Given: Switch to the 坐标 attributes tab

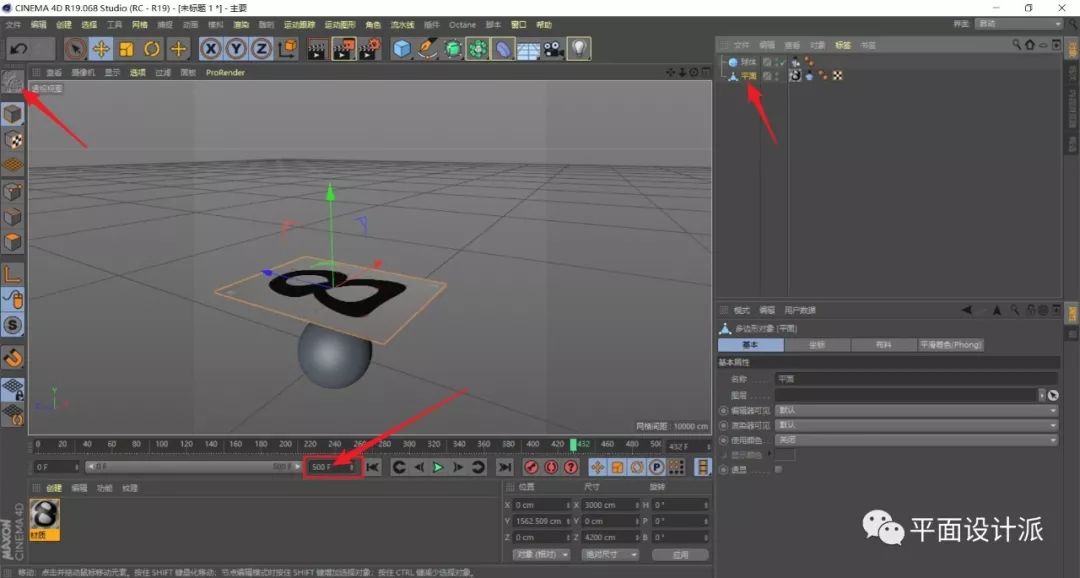Looking at the screenshot, I should pyautogui.click(x=817, y=345).
